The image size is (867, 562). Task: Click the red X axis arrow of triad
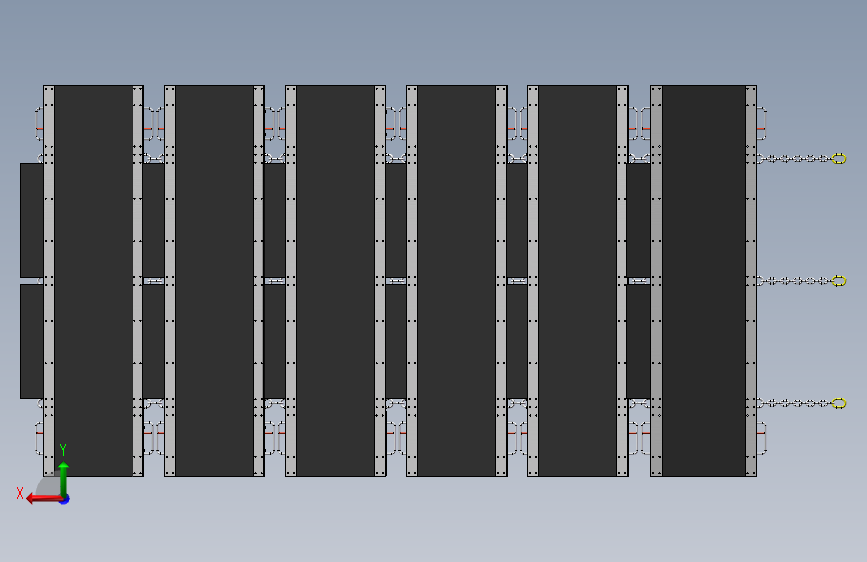(44, 499)
